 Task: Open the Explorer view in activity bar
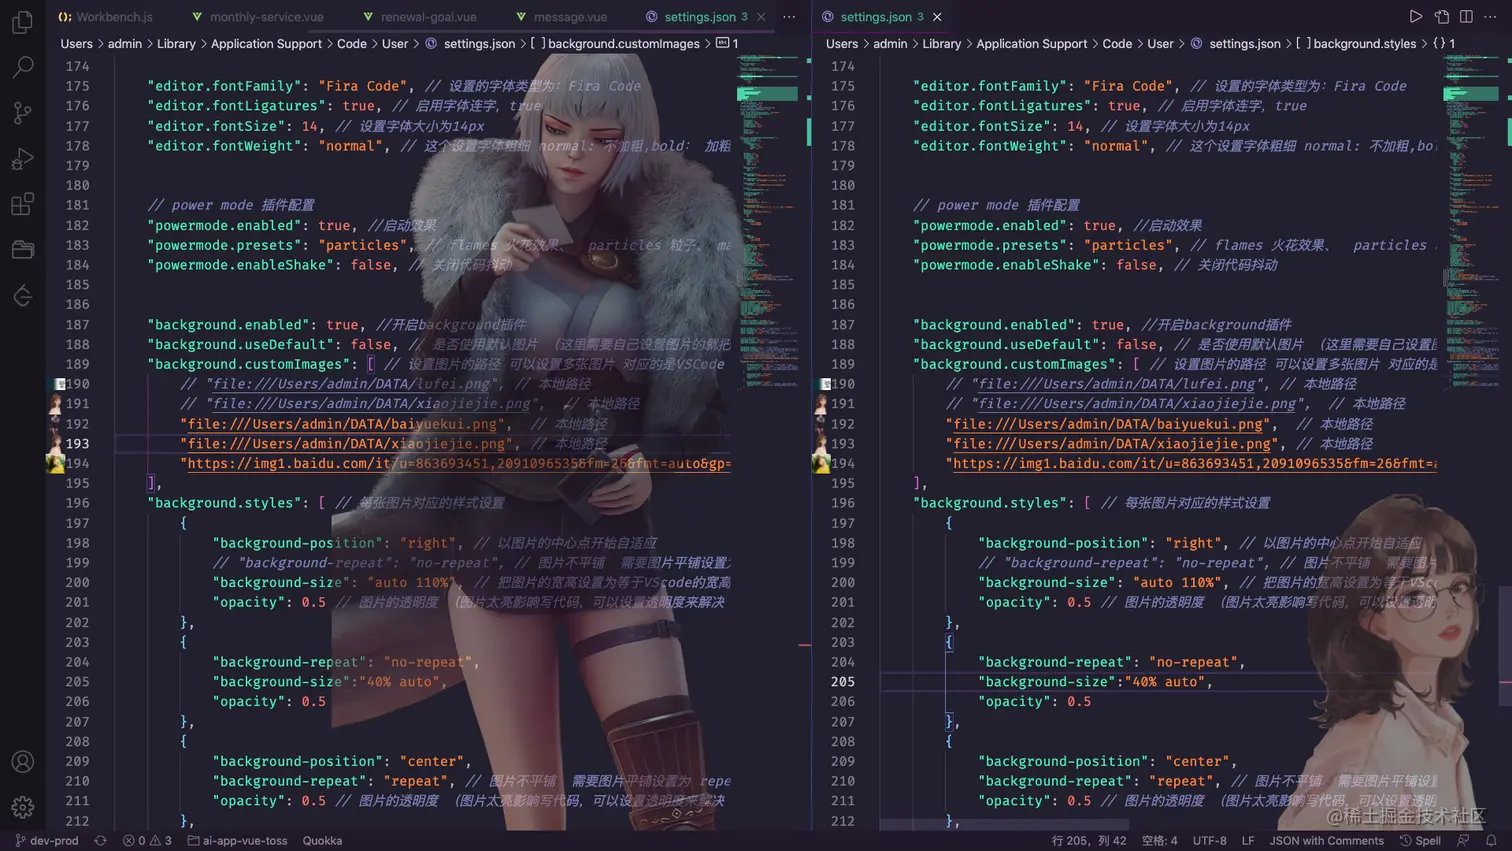pyautogui.click(x=22, y=21)
